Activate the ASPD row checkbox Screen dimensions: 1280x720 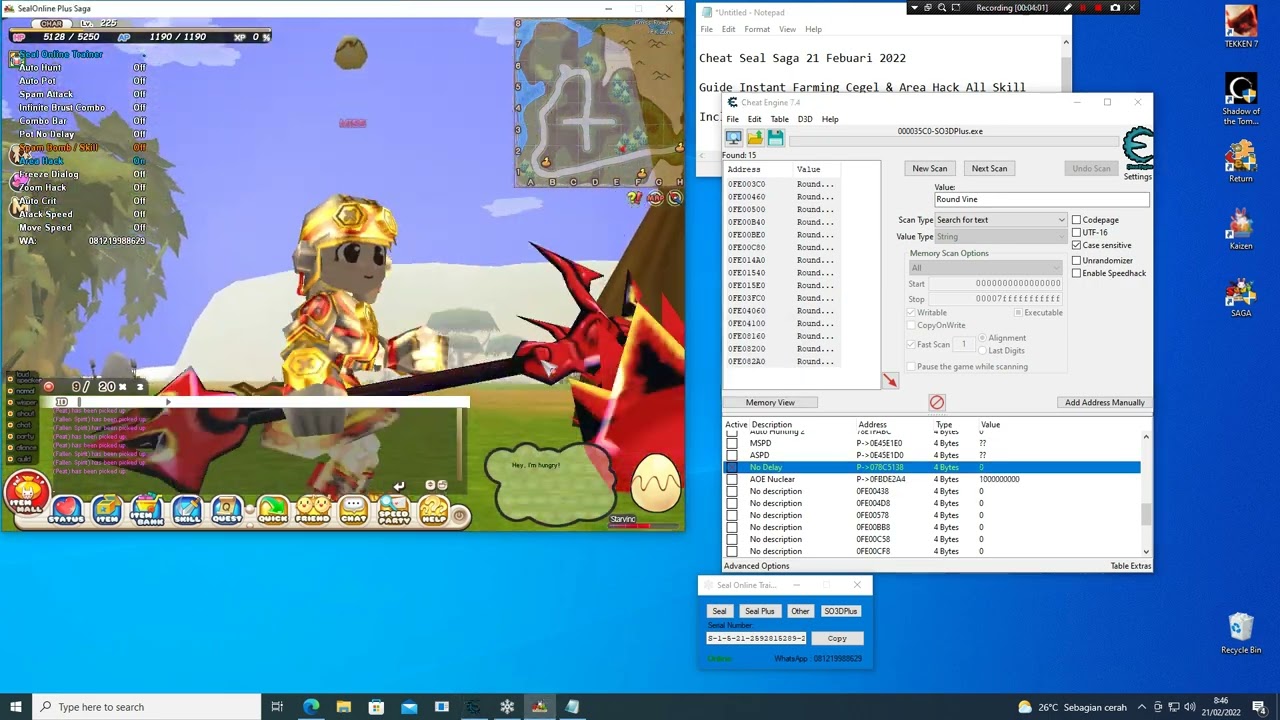732,455
